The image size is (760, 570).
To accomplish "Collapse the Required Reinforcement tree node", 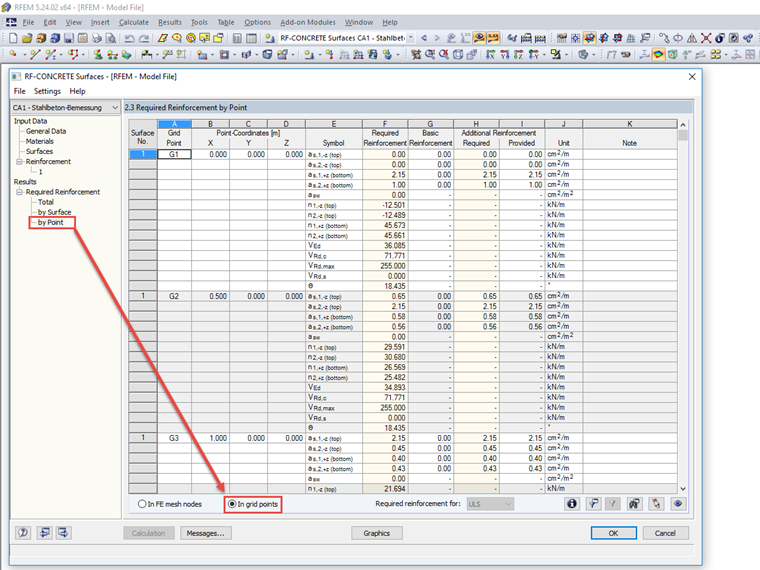I will click(x=19, y=192).
